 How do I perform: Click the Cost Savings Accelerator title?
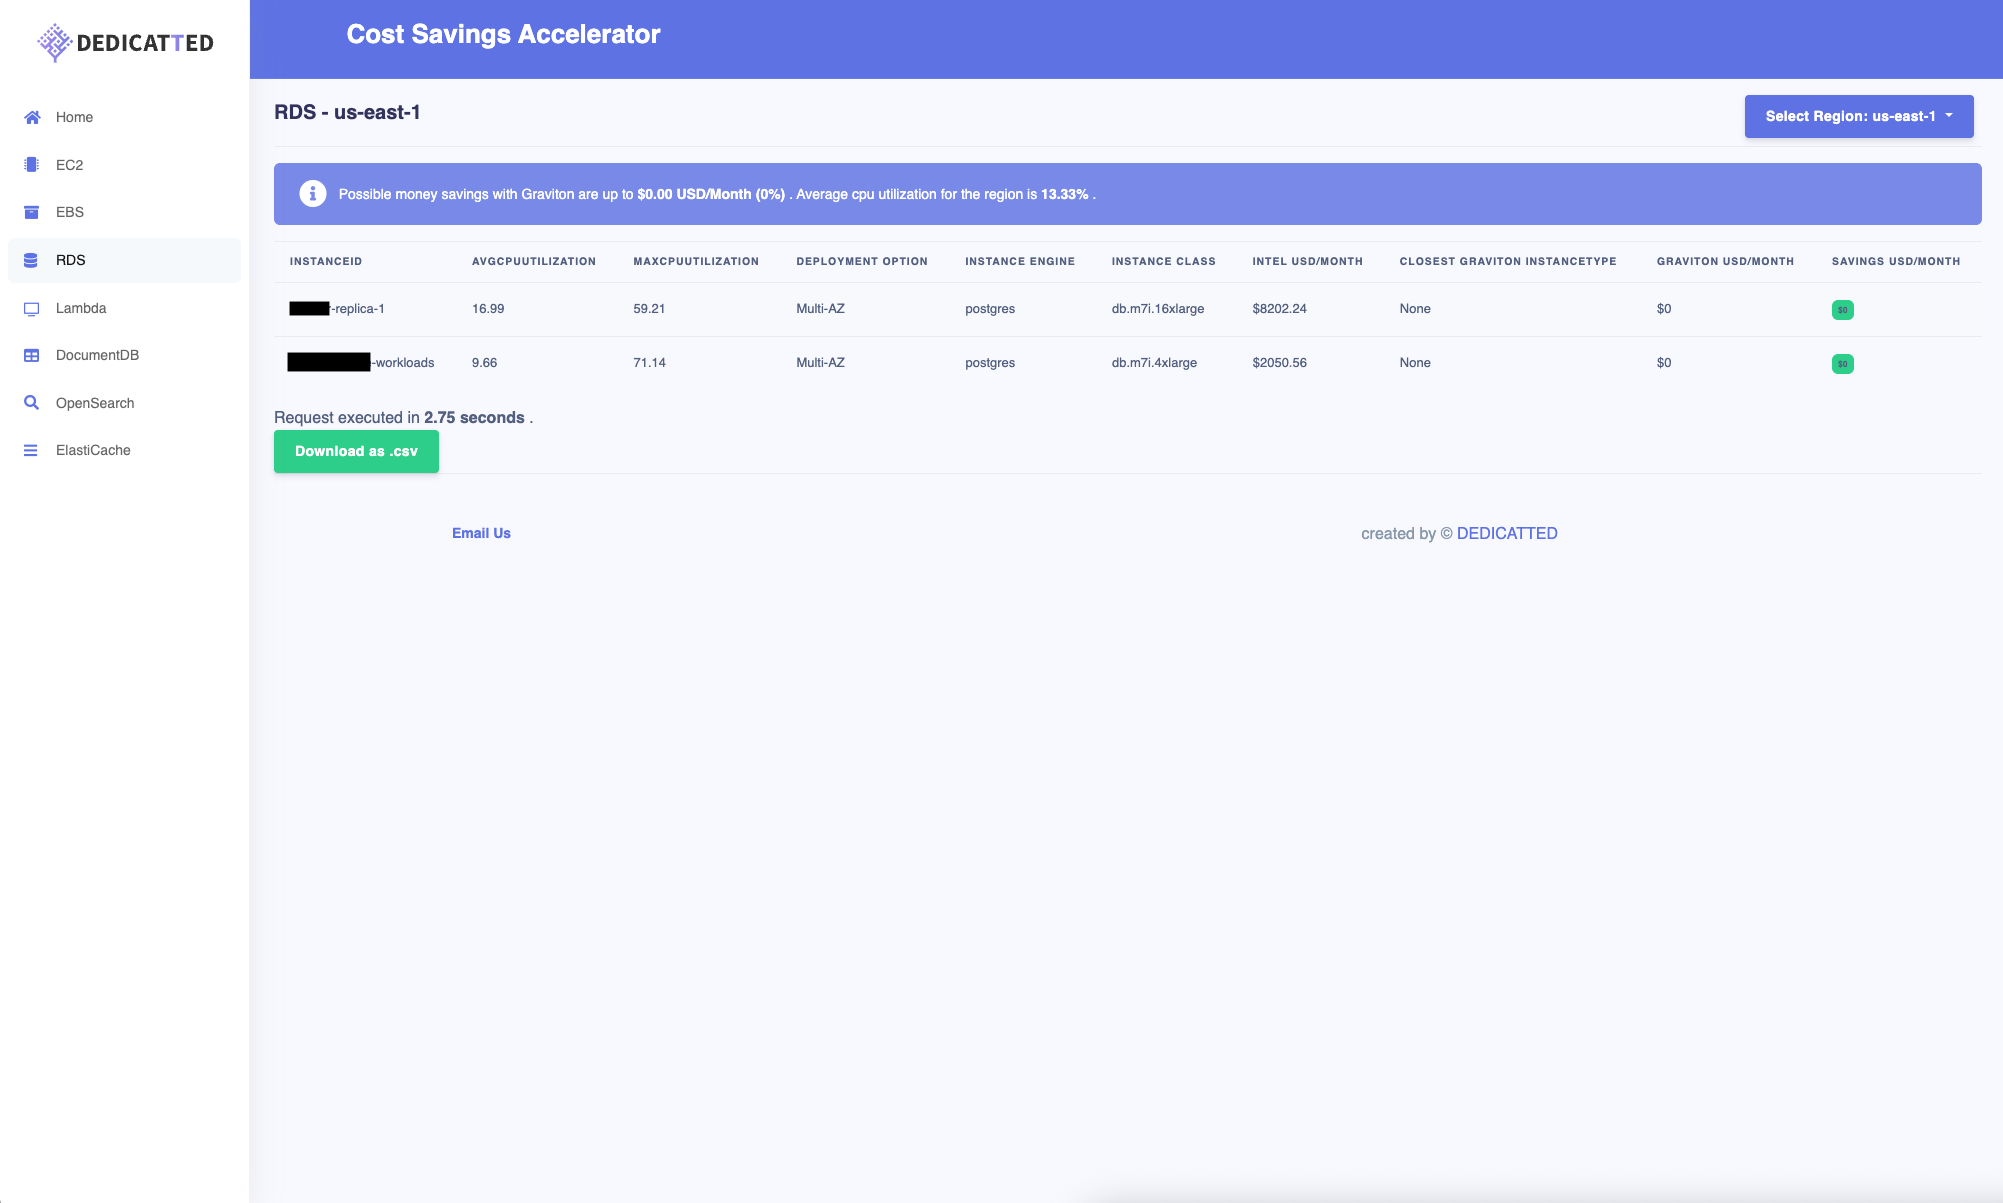click(x=503, y=34)
